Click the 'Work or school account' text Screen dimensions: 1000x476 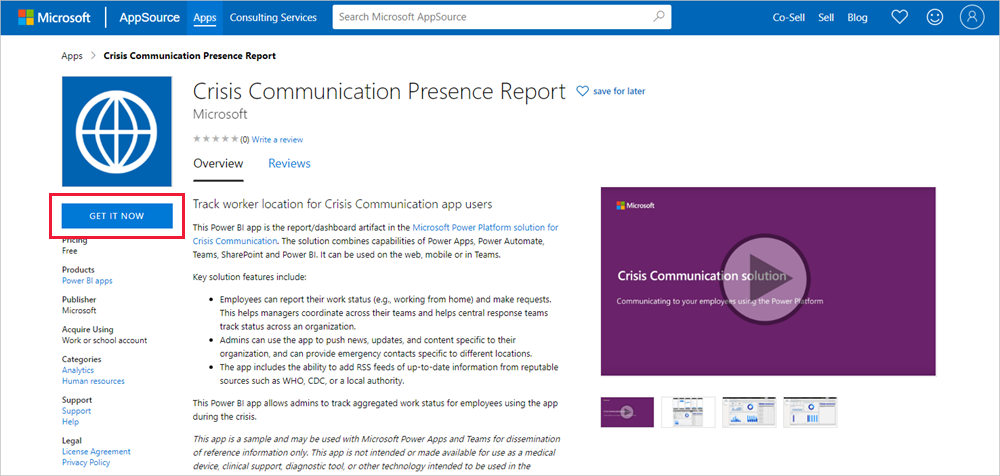pyautogui.click(x=105, y=341)
